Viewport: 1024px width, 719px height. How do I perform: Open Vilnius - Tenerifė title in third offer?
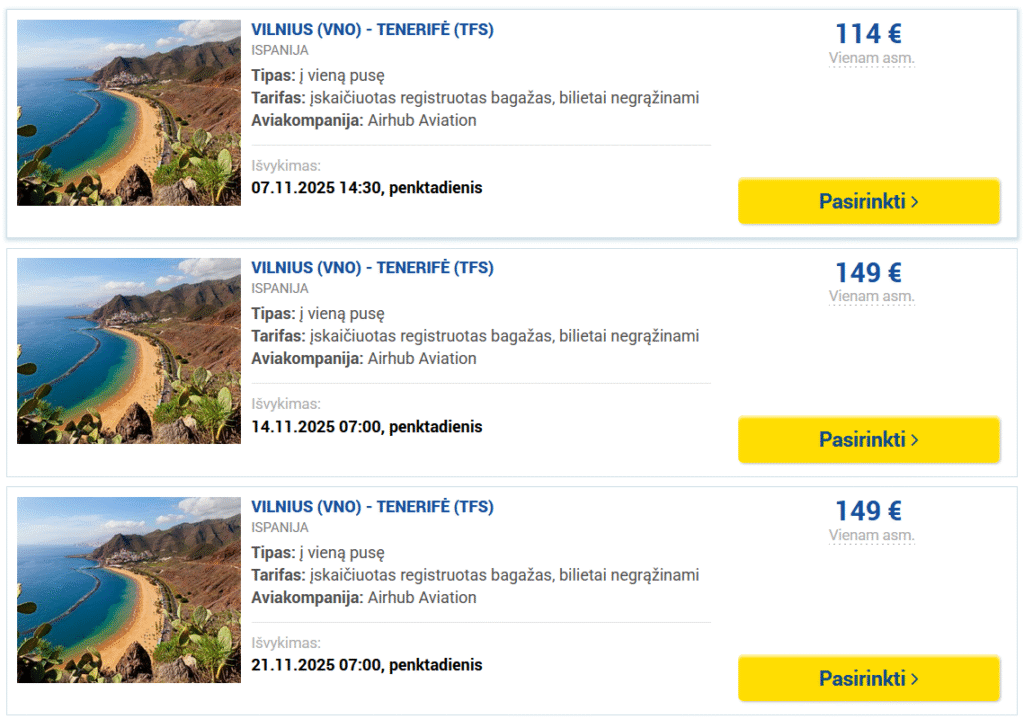click(x=372, y=507)
